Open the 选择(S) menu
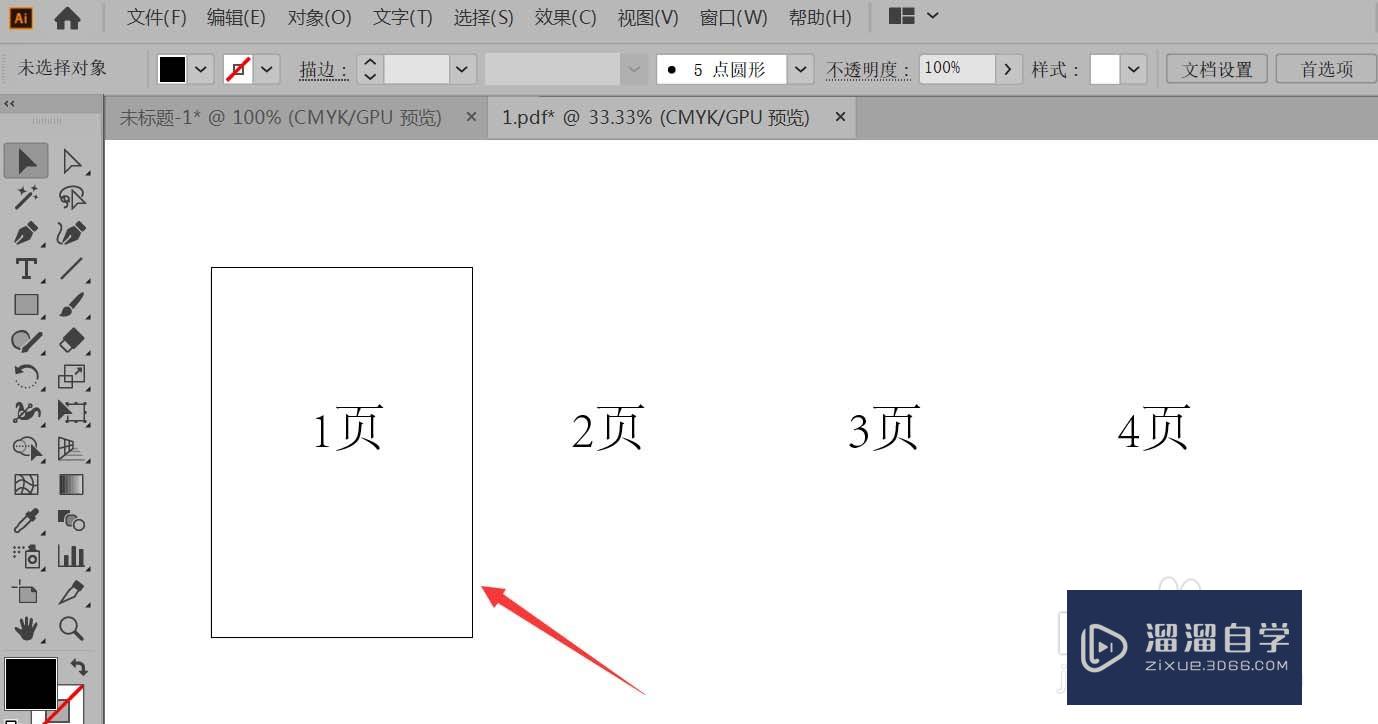1378x724 pixels. pos(483,18)
